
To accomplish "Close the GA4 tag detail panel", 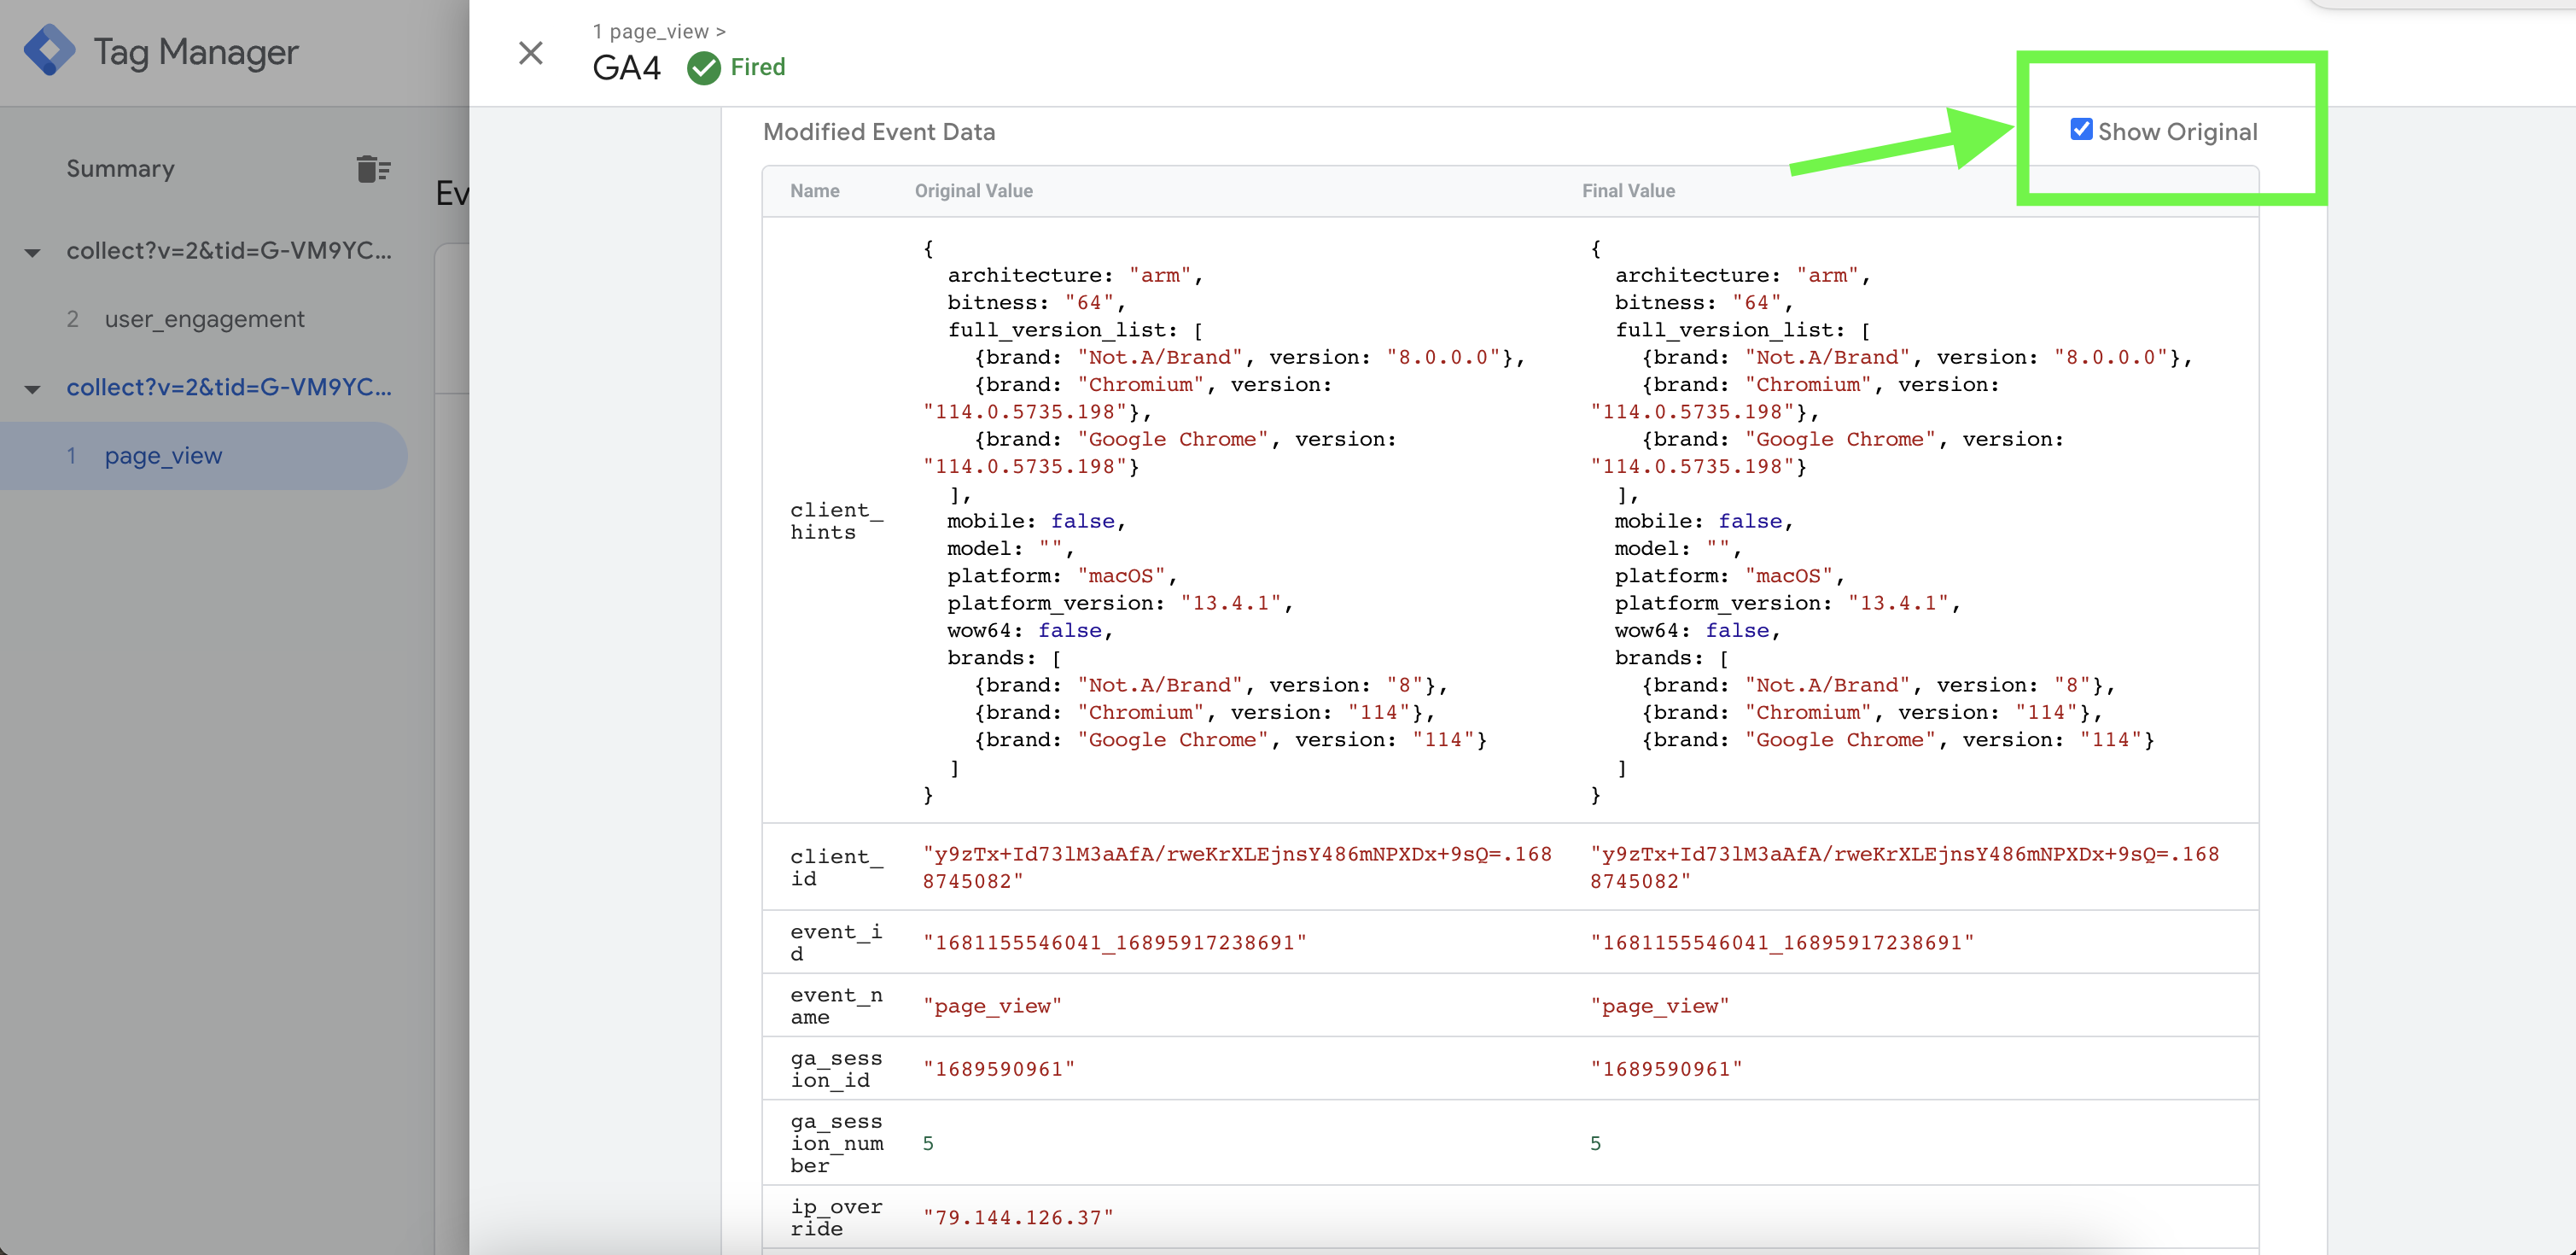I will coord(531,53).
